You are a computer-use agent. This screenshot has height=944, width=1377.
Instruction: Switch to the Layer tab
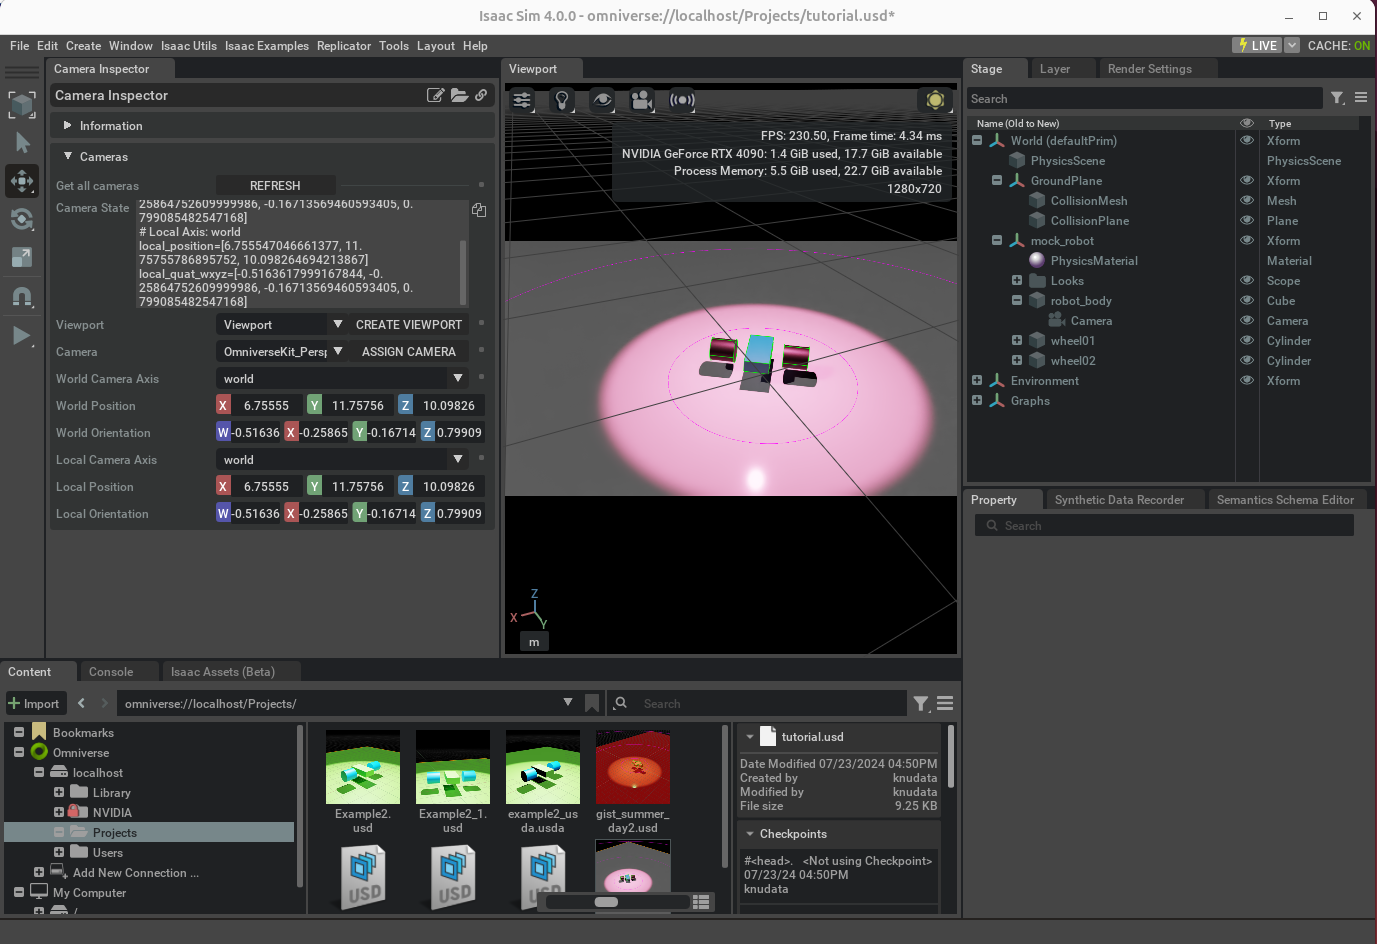click(x=1055, y=69)
